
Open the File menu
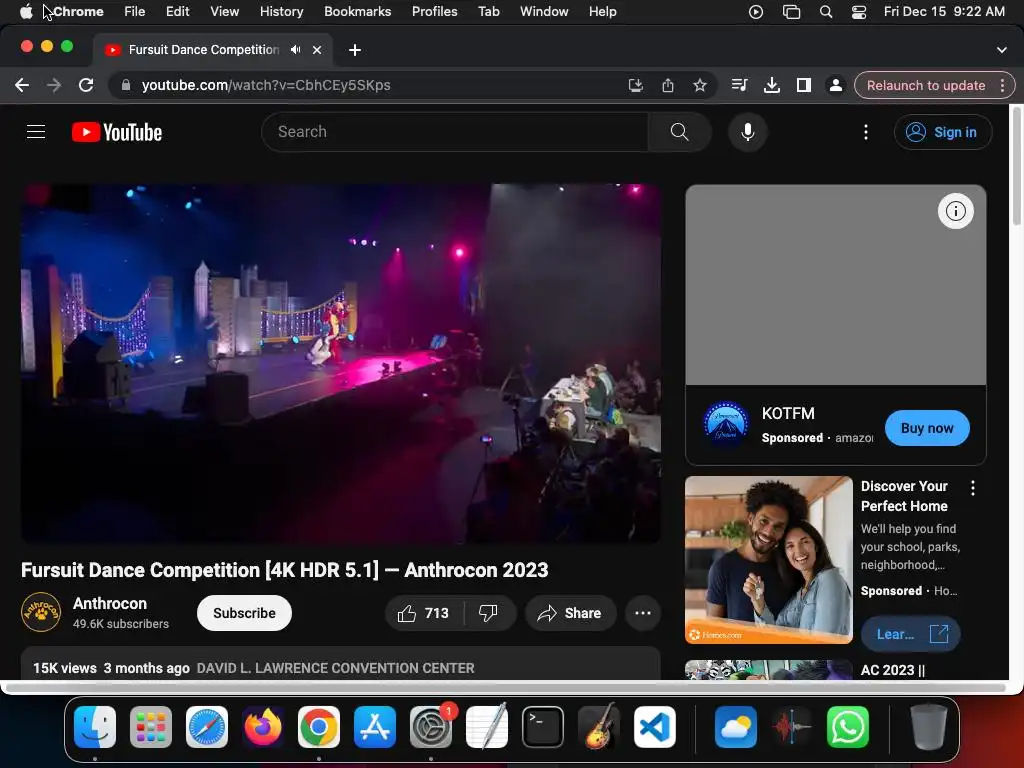coord(135,12)
